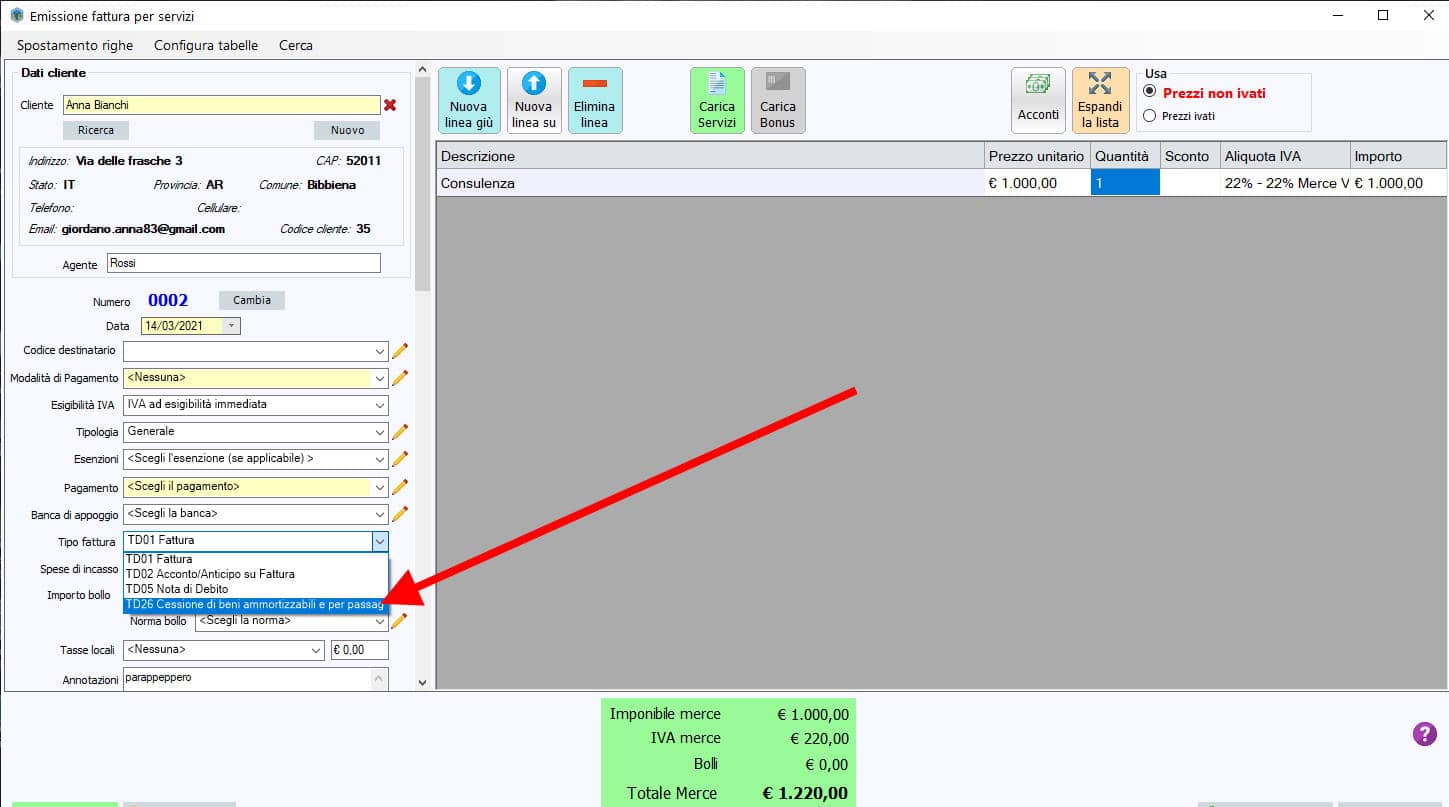Click the Carica Bonus button

(778, 100)
